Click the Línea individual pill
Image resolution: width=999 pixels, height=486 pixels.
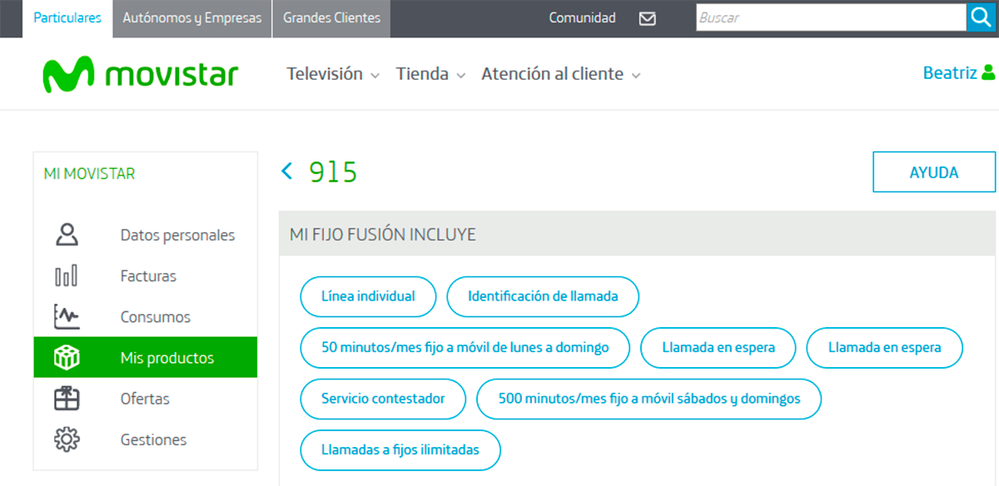coord(368,296)
